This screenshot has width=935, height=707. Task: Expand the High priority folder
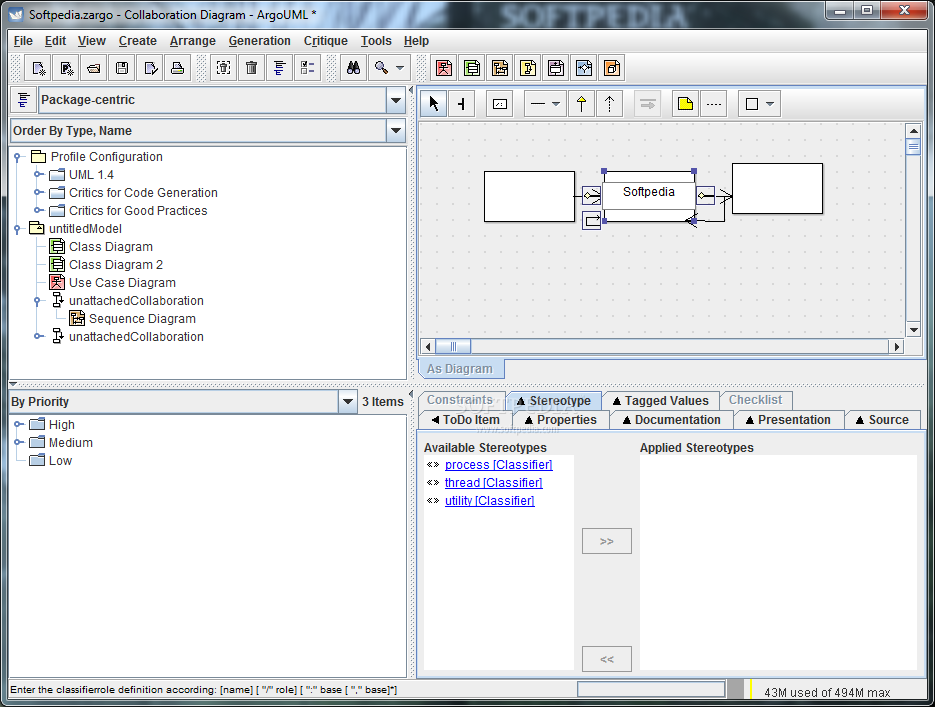point(18,424)
